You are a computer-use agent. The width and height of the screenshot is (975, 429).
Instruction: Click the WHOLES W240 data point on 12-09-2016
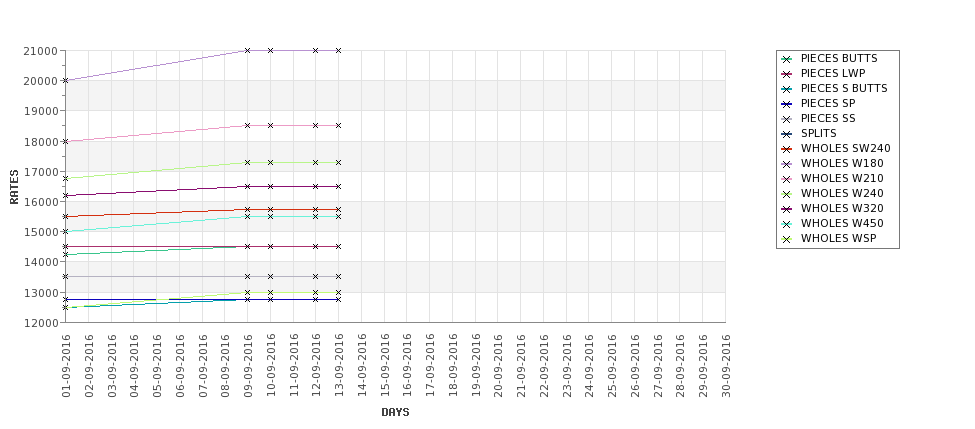315,162
